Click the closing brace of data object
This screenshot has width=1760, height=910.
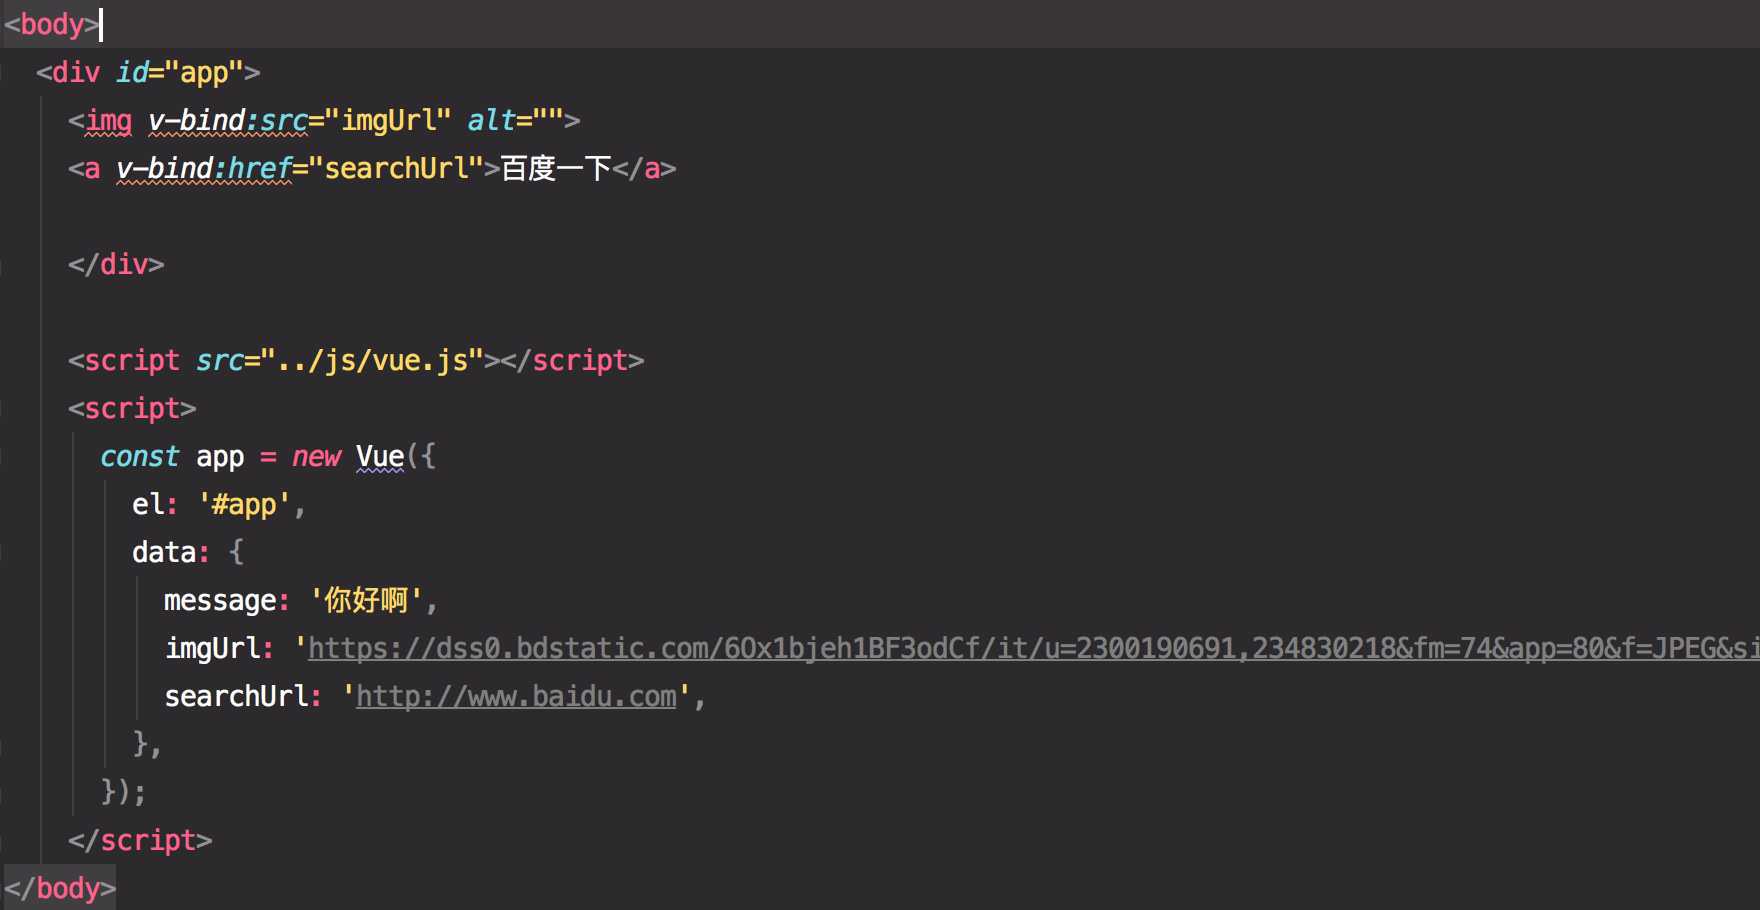point(146,744)
